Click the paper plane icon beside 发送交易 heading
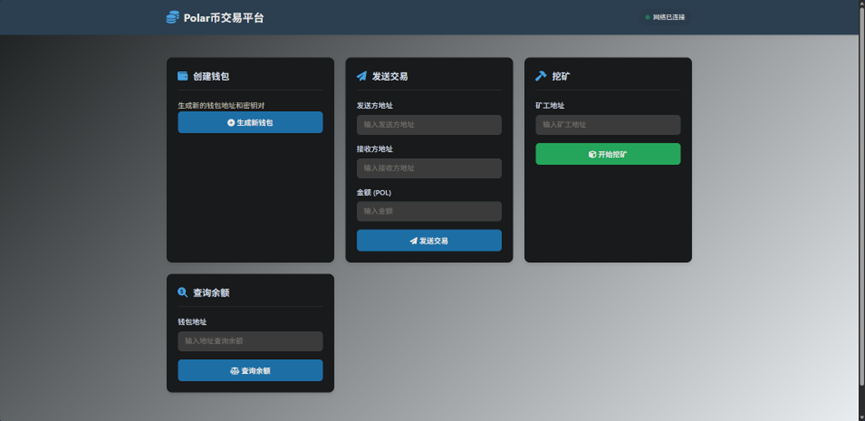 point(361,76)
